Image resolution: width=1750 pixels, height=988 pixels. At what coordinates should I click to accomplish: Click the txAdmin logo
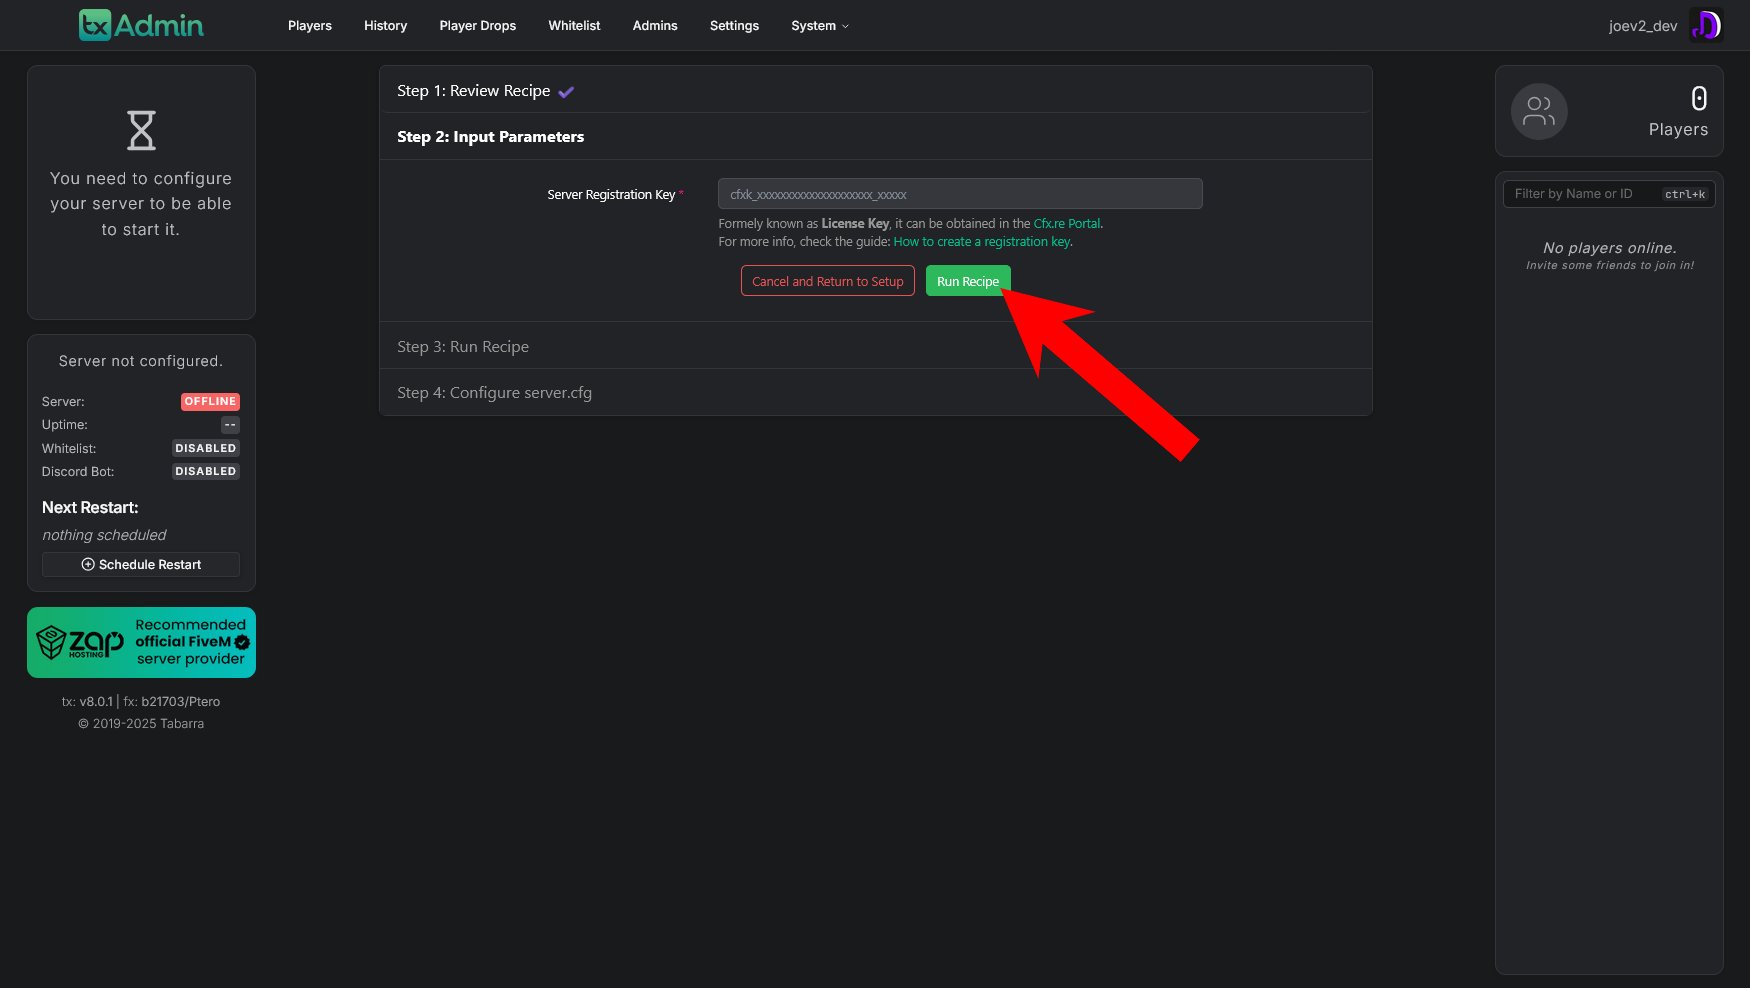pos(141,25)
